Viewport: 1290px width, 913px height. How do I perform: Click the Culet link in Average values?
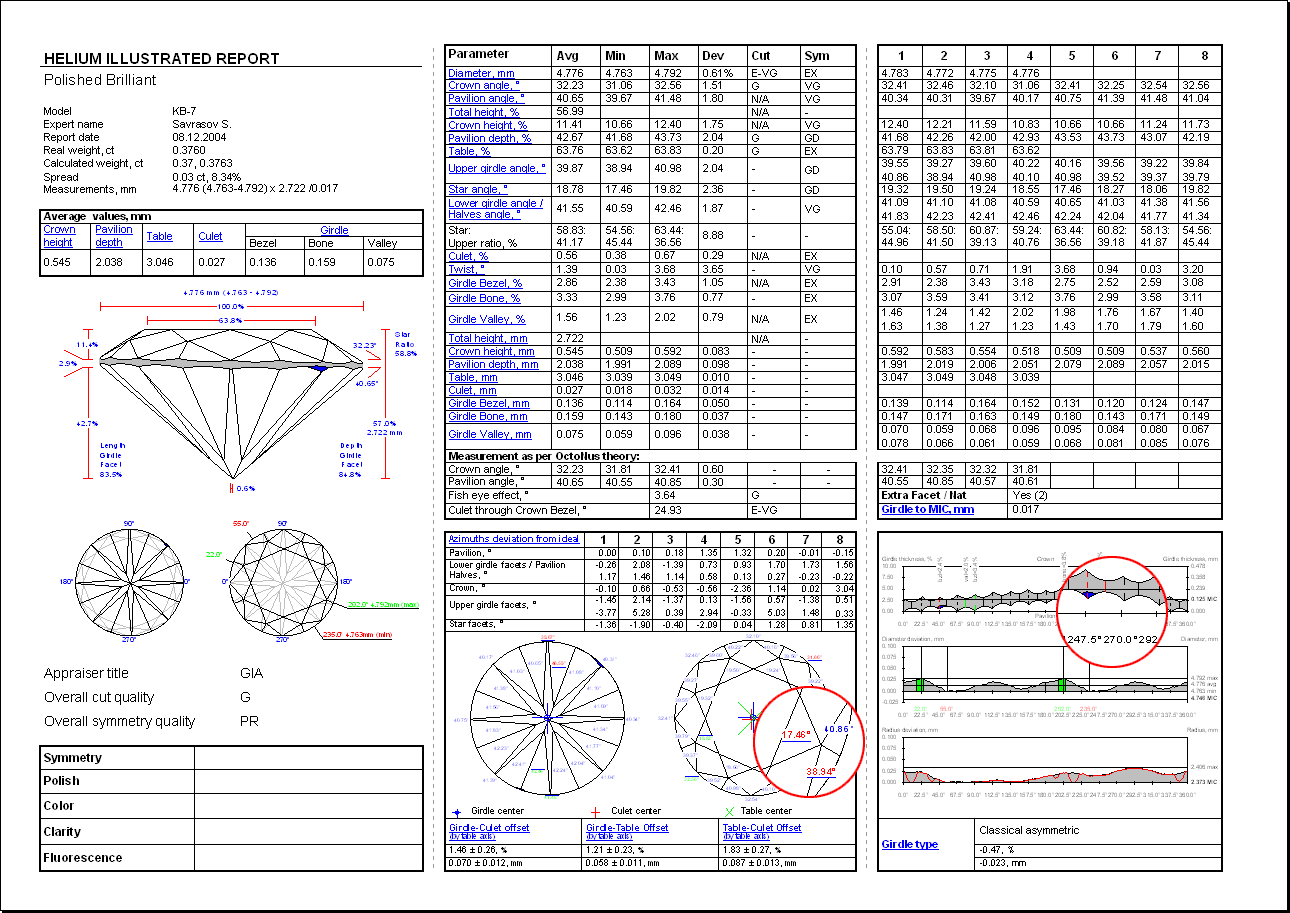coord(210,236)
